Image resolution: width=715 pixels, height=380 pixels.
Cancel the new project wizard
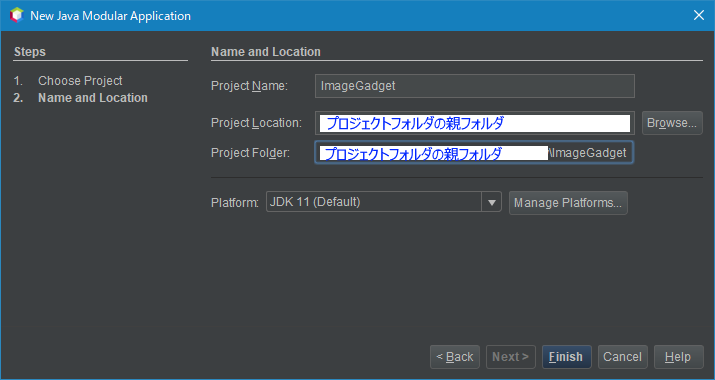pyautogui.click(x=622, y=357)
